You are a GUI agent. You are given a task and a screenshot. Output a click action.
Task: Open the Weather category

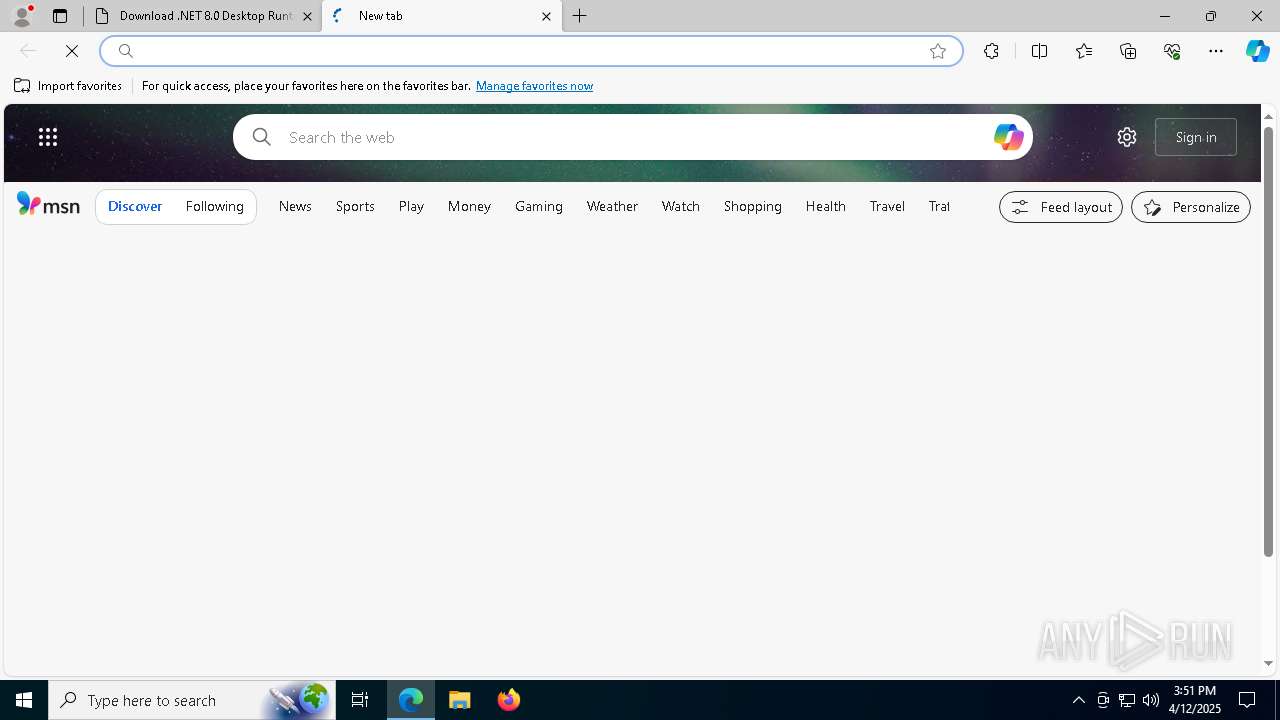click(x=612, y=206)
